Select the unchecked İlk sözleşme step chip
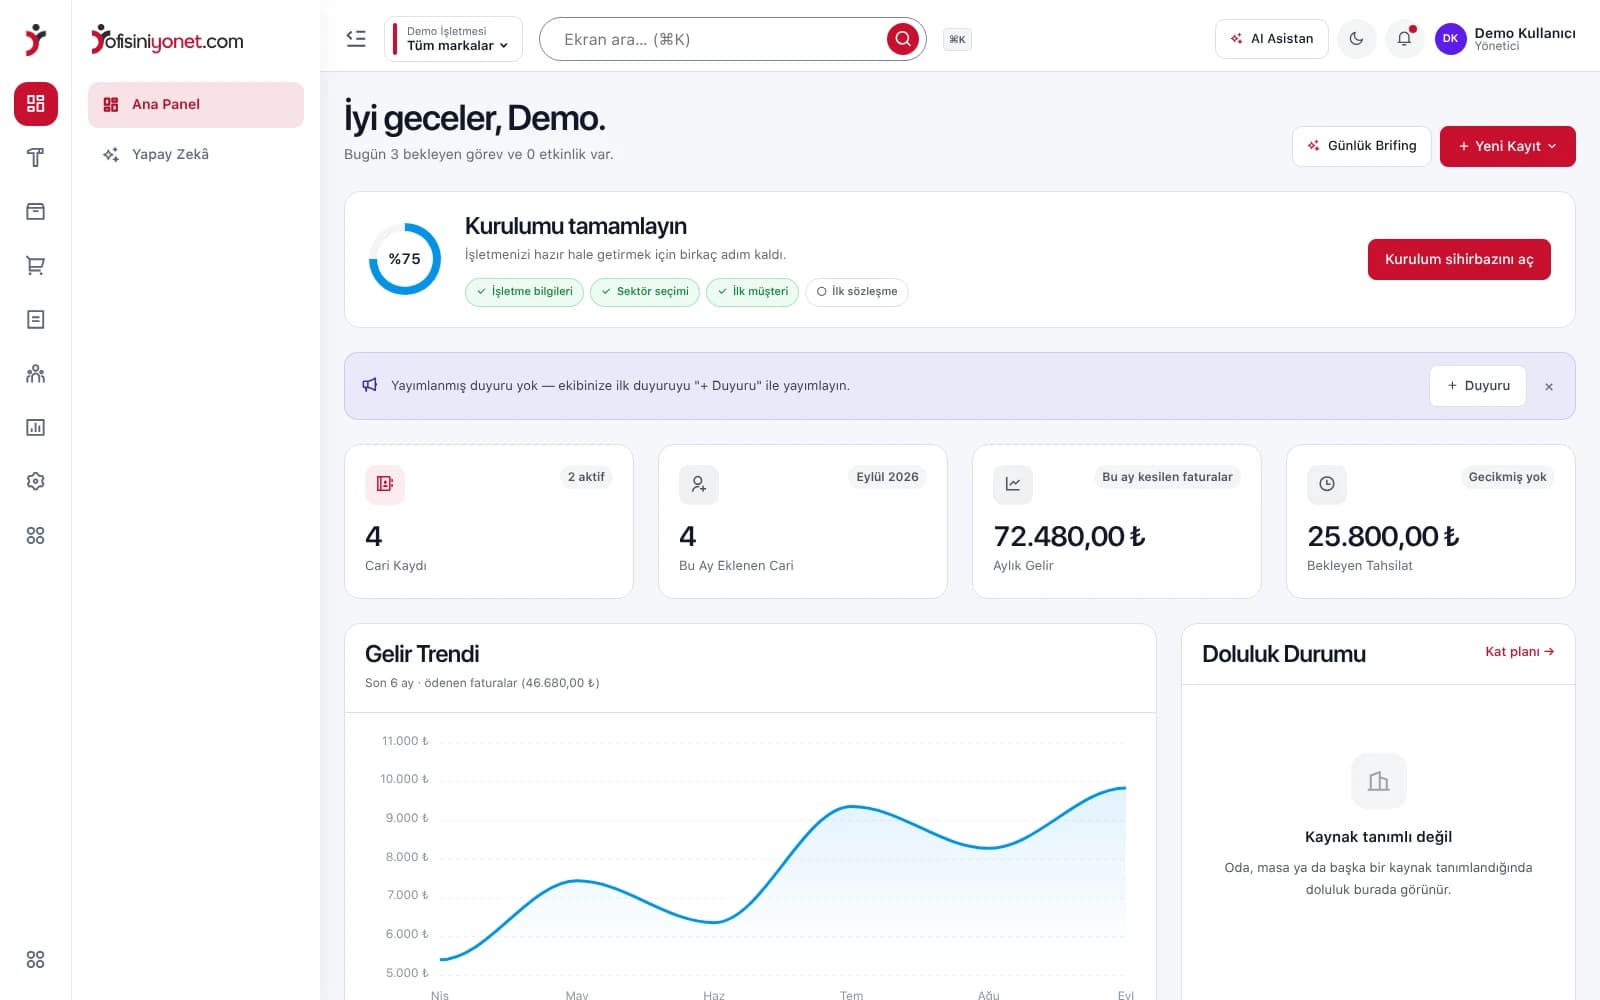The width and height of the screenshot is (1600, 1000). 857,292
